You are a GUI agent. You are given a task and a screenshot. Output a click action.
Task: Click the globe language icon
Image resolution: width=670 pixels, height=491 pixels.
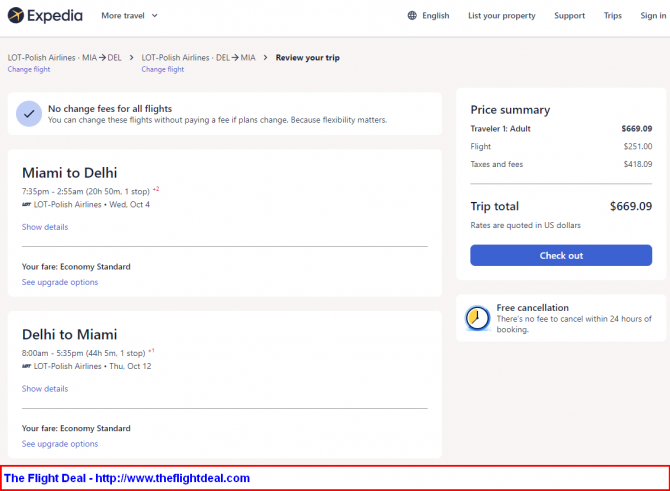pyautogui.click(x=412, y=16)
